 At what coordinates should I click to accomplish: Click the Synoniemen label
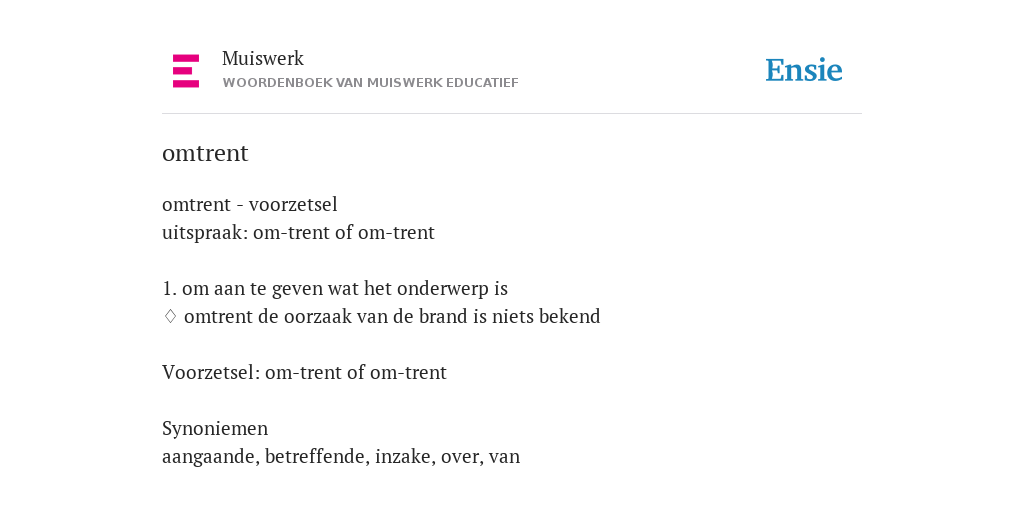[x=215, y=428]
